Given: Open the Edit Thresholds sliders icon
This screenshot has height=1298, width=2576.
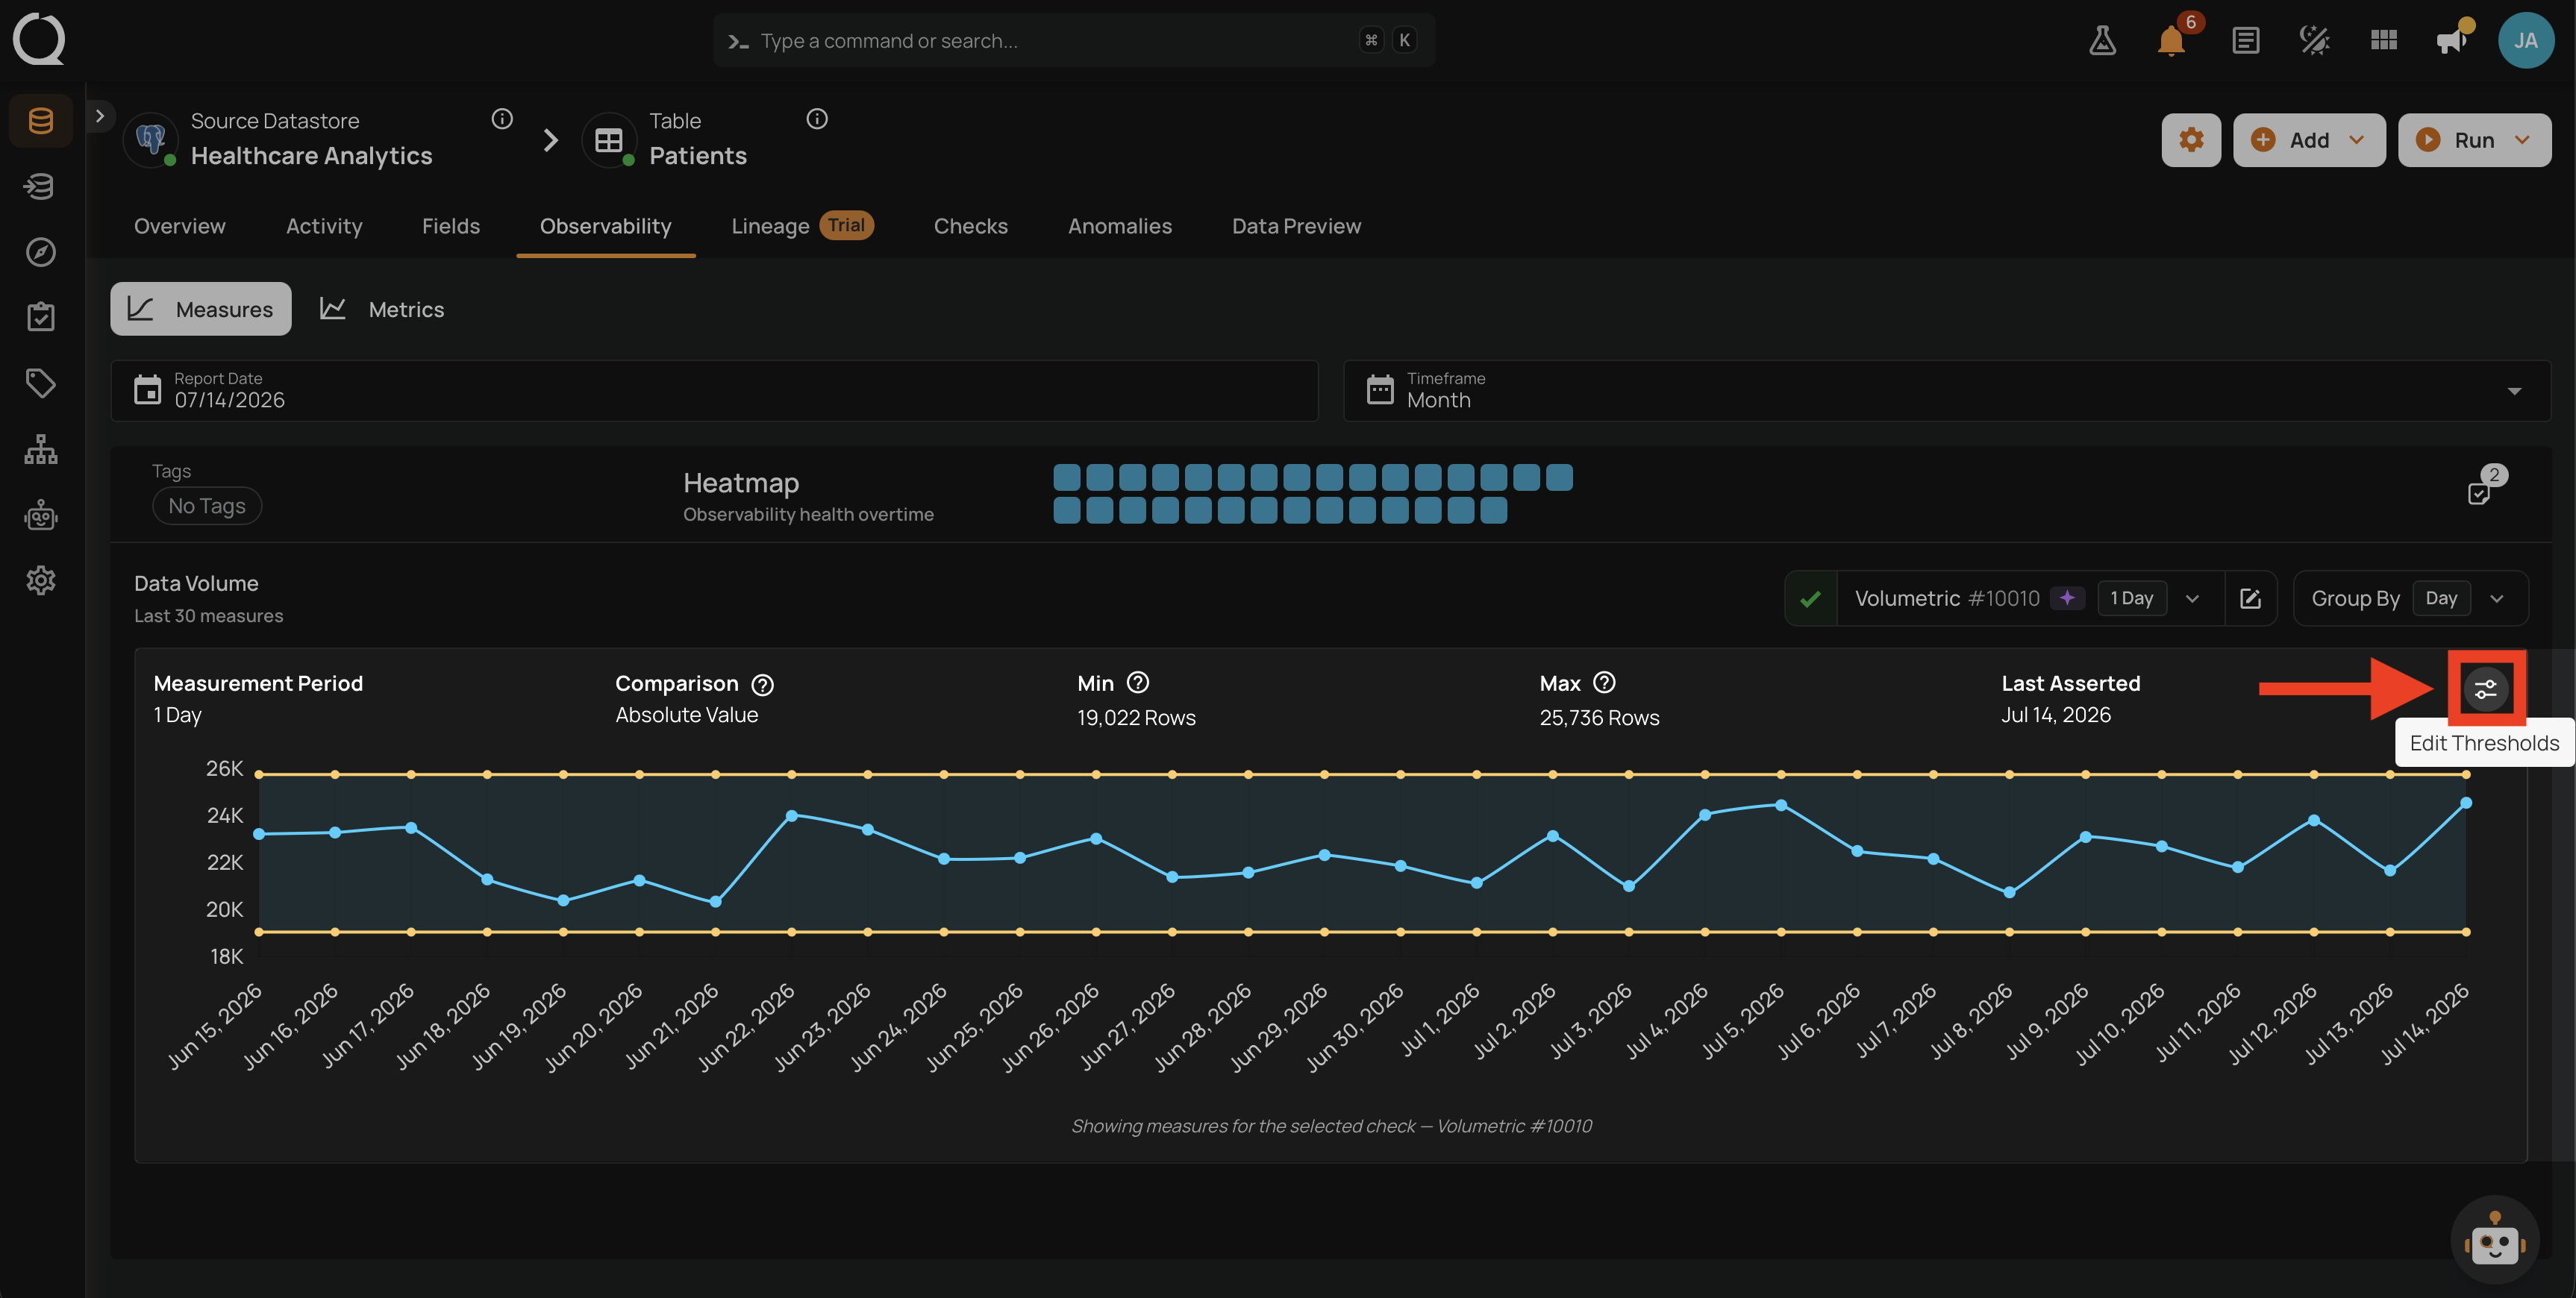Looking at the screenshot, I should pyautogui.click(x=2485, y=689).
